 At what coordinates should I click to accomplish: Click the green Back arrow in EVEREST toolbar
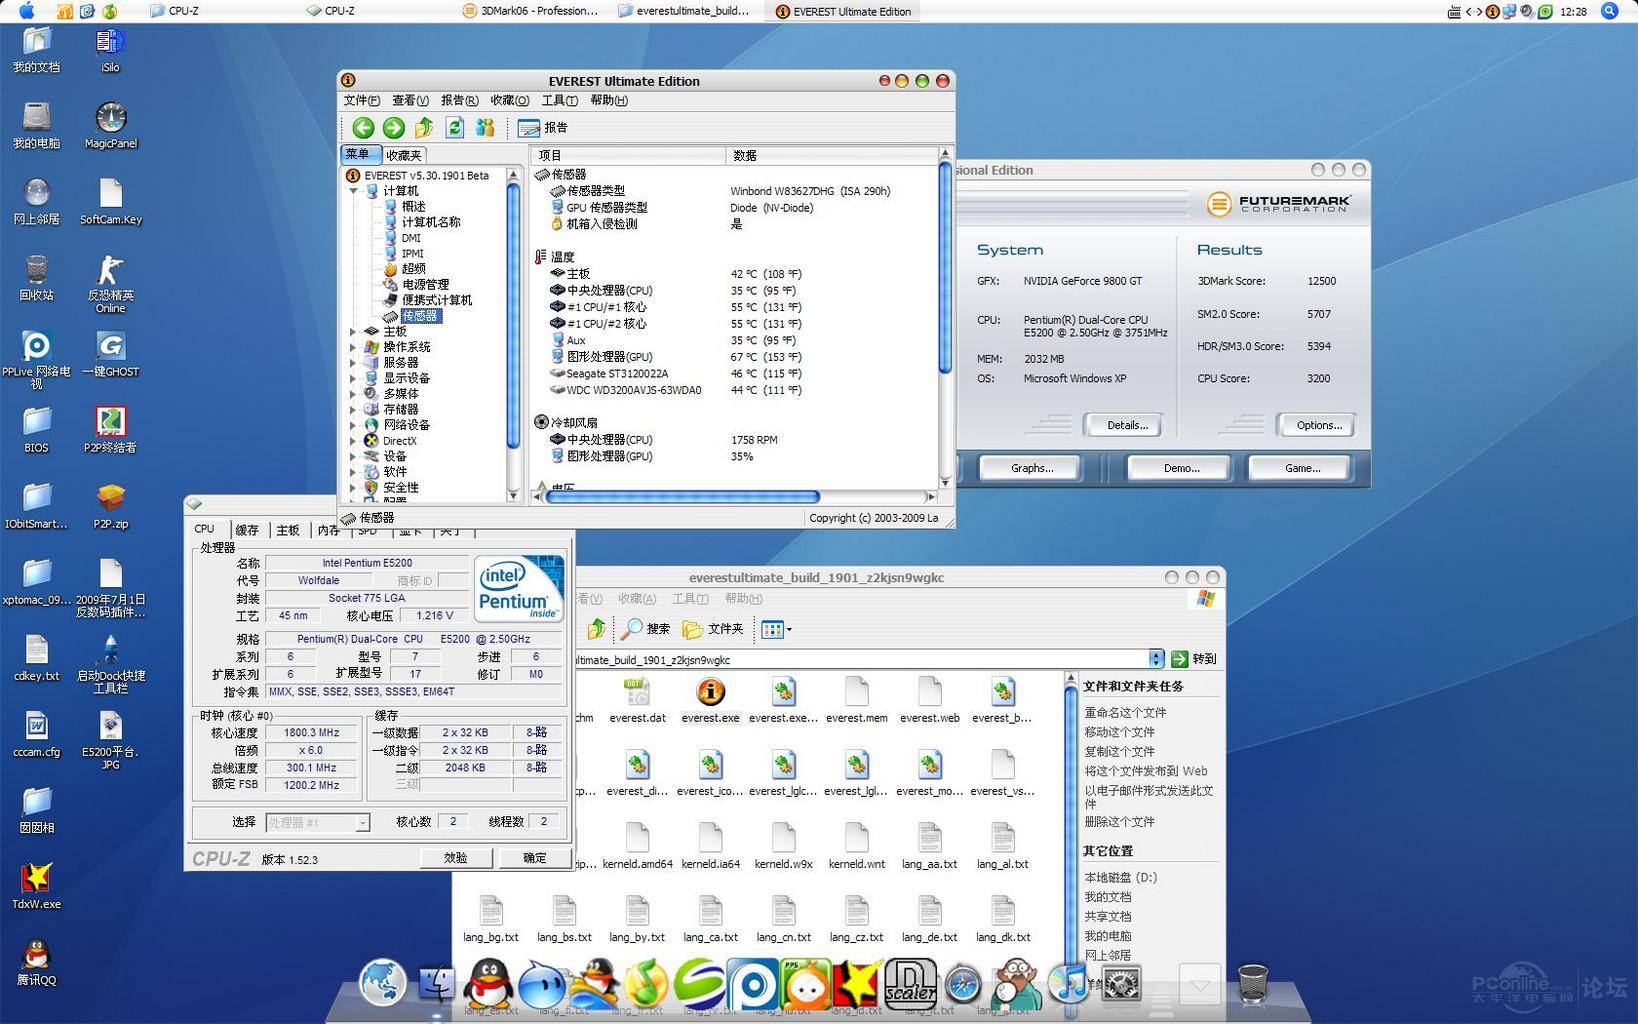pos(363,128)
